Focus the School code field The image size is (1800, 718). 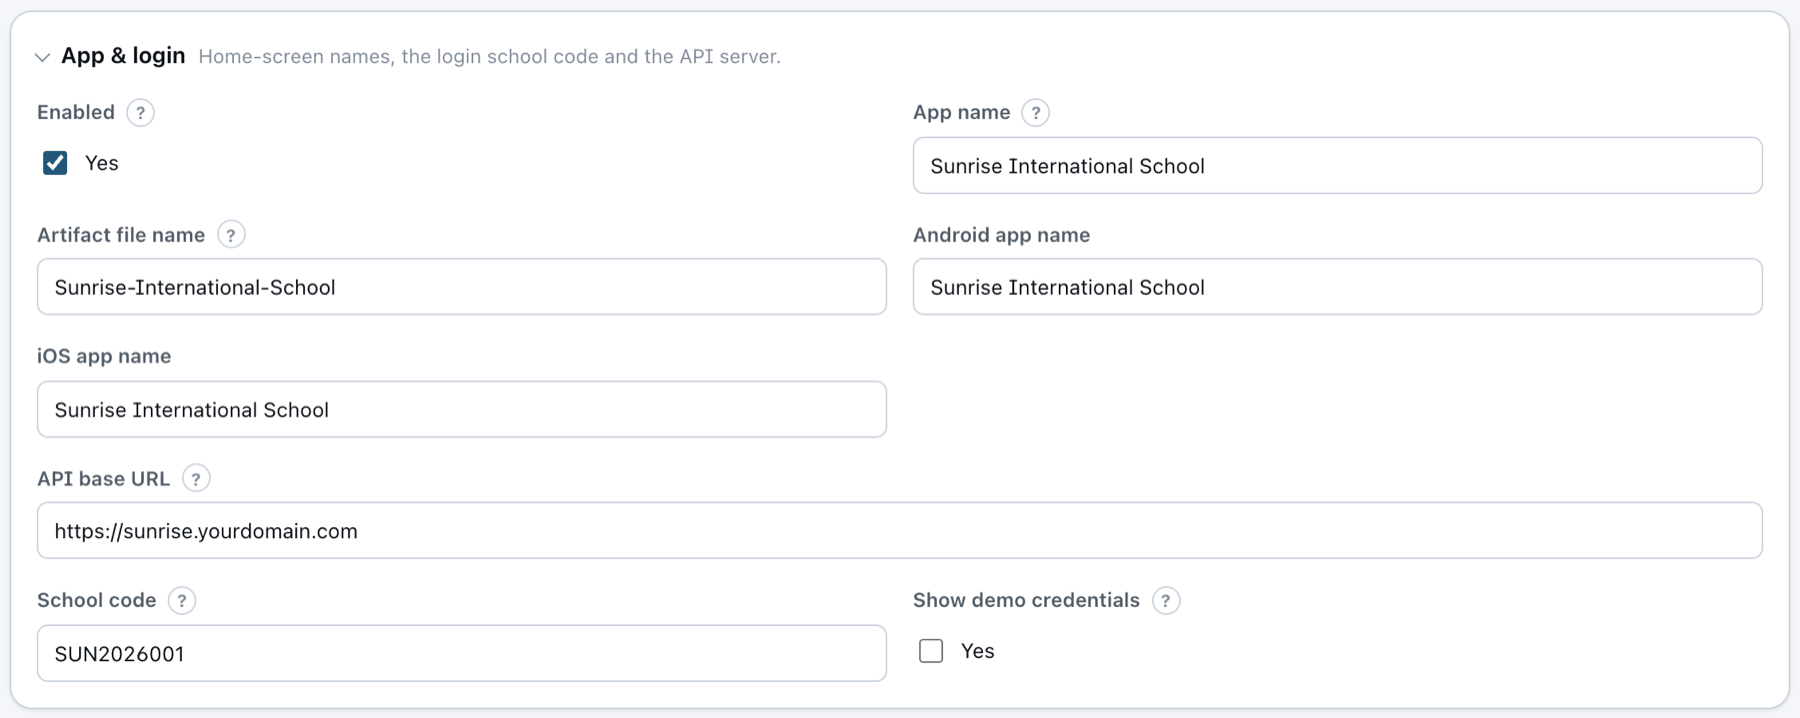462,653
